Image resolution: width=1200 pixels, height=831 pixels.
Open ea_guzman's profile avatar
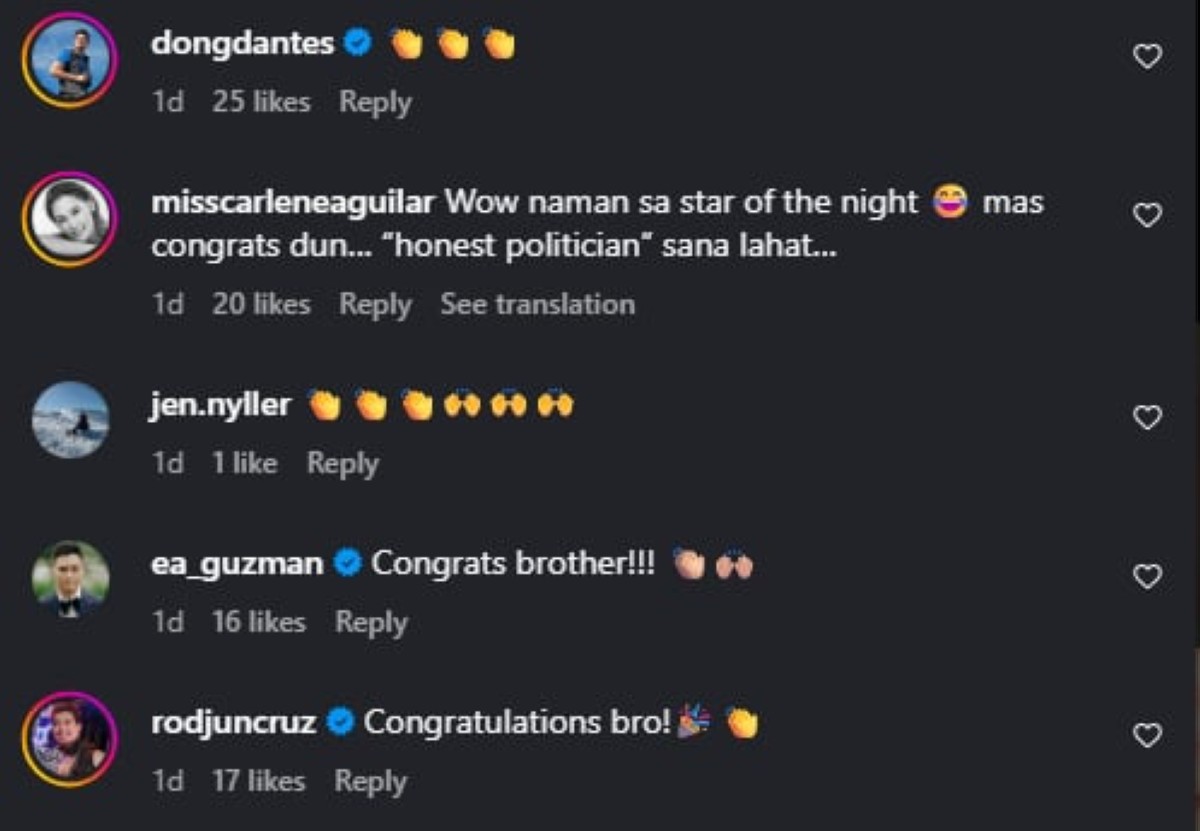tap(70, 579)
